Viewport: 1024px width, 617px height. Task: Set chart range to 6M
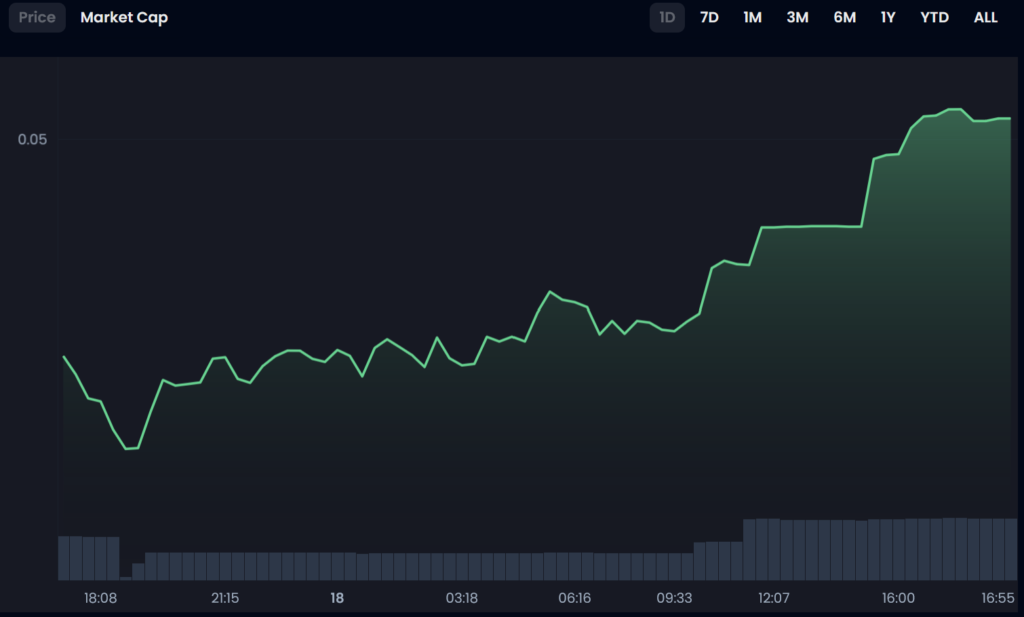[x=844, y=18]
